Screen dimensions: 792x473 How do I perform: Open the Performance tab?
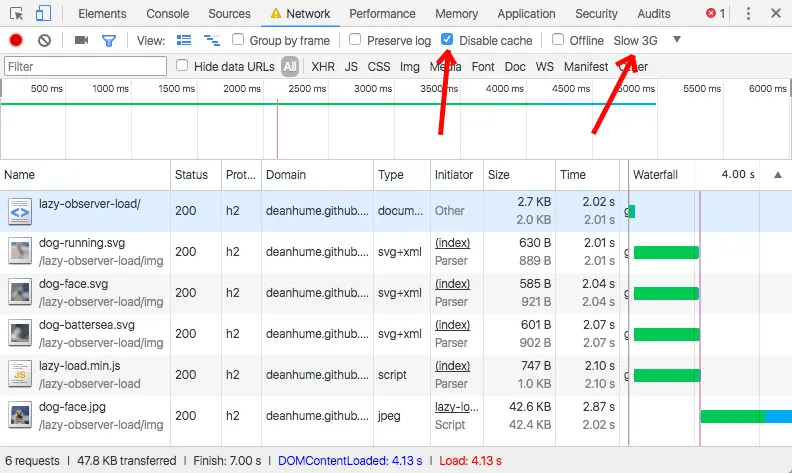coord(382,14)
